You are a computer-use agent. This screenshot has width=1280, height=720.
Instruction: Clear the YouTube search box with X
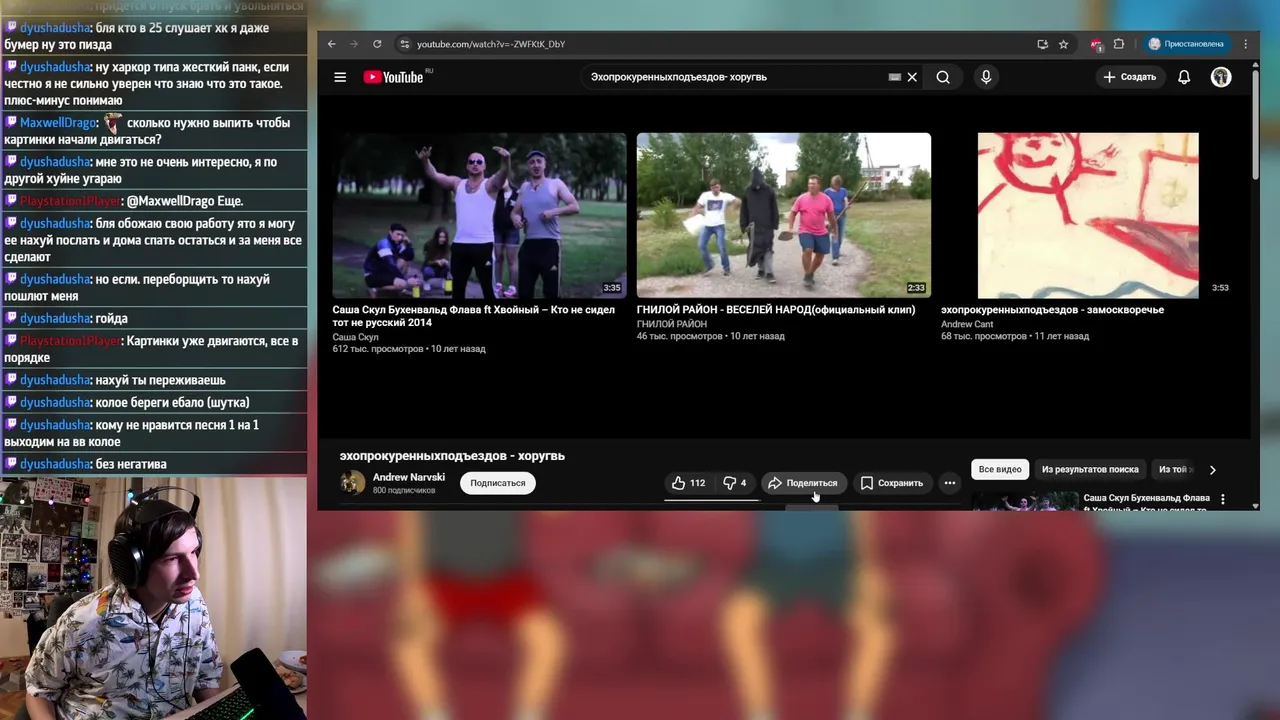coord(912,77)
